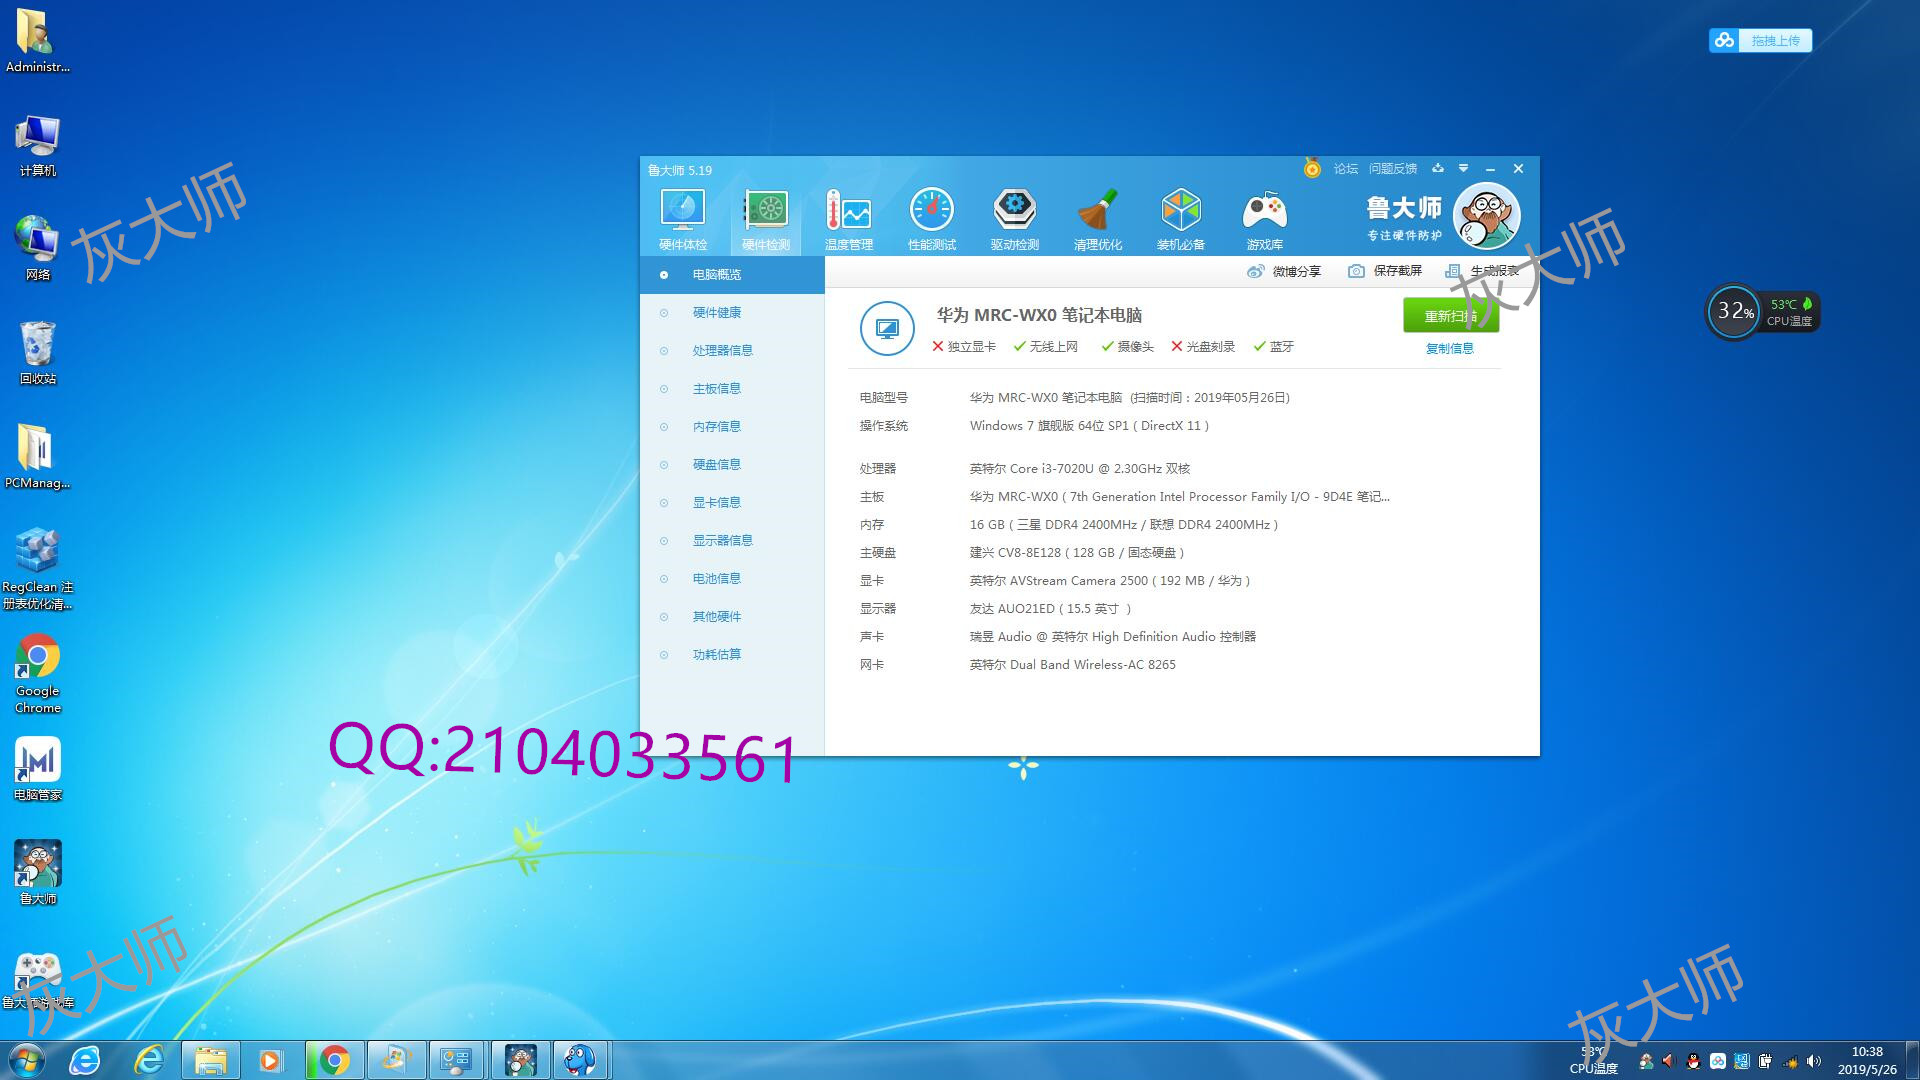Open Chrome from the taskbar
The height and width of the screenshot is (1080, 1920).
point(334,1060)
